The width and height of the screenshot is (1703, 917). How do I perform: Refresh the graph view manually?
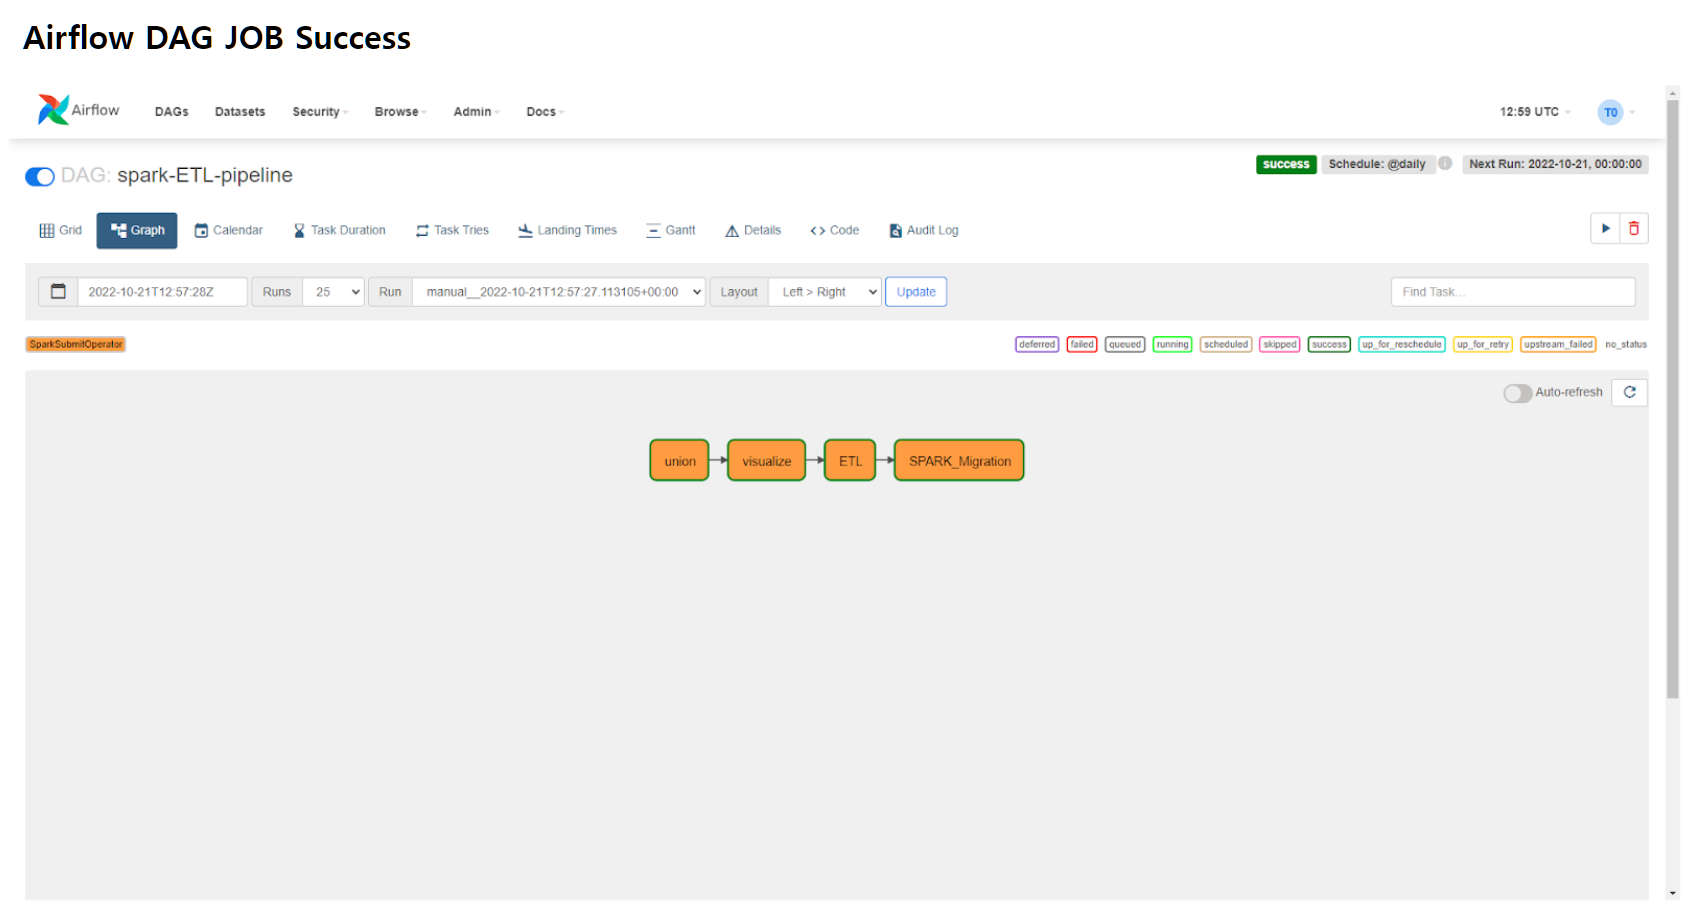click(1629, 392)
